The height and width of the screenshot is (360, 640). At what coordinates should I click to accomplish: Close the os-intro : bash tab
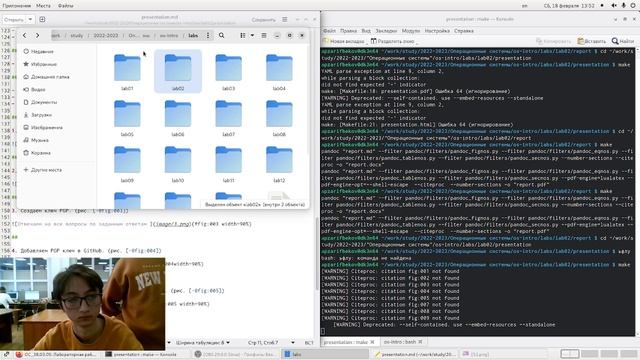pyautogui.click(x=420, y=342)
